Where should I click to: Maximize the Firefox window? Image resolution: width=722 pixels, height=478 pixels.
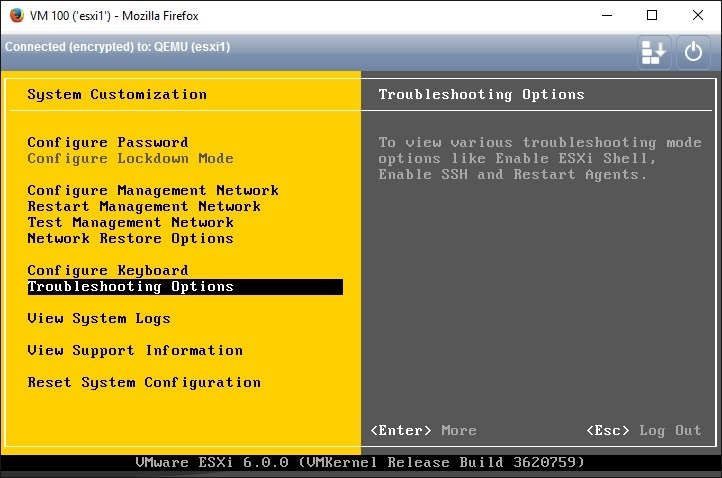tap(652, 15)
